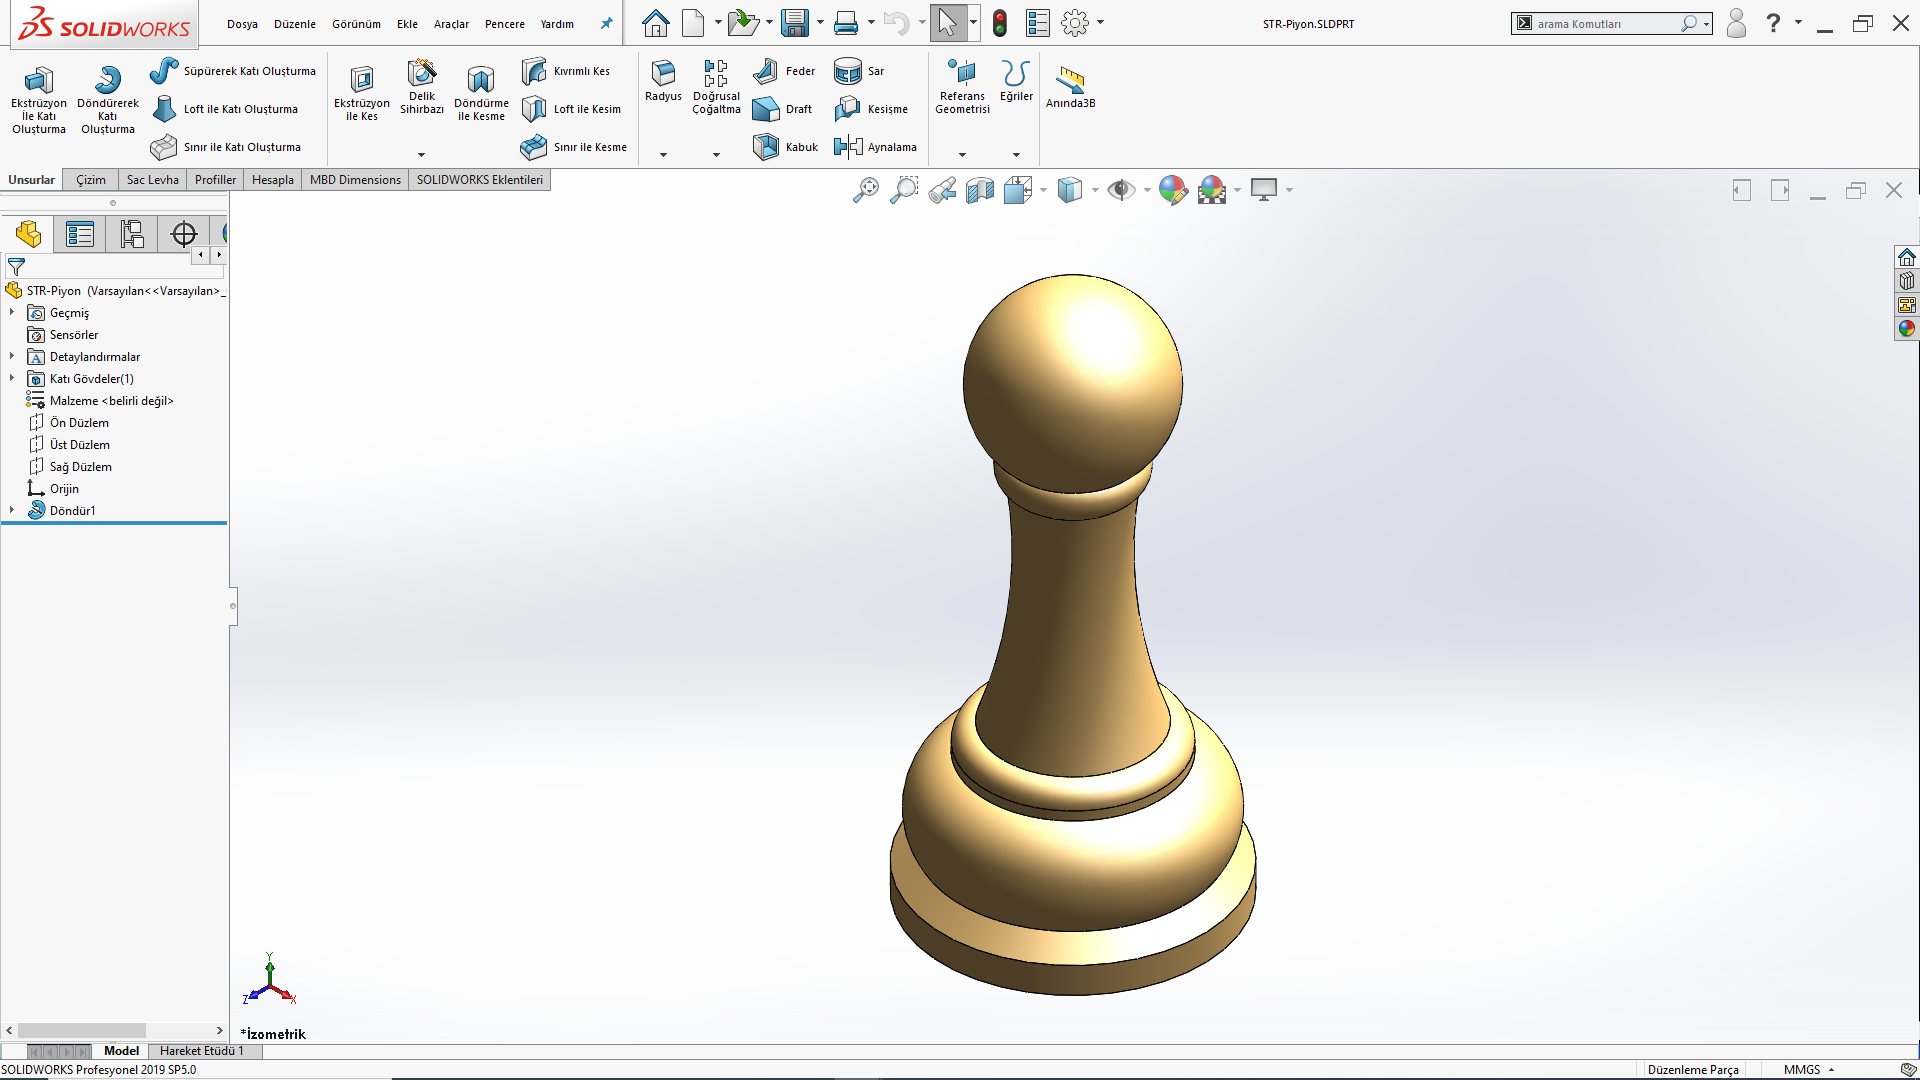Select the Kabuk shell tool
Image resolution: width=1920 pixels, height=1080 pixels.
[786, 147]
